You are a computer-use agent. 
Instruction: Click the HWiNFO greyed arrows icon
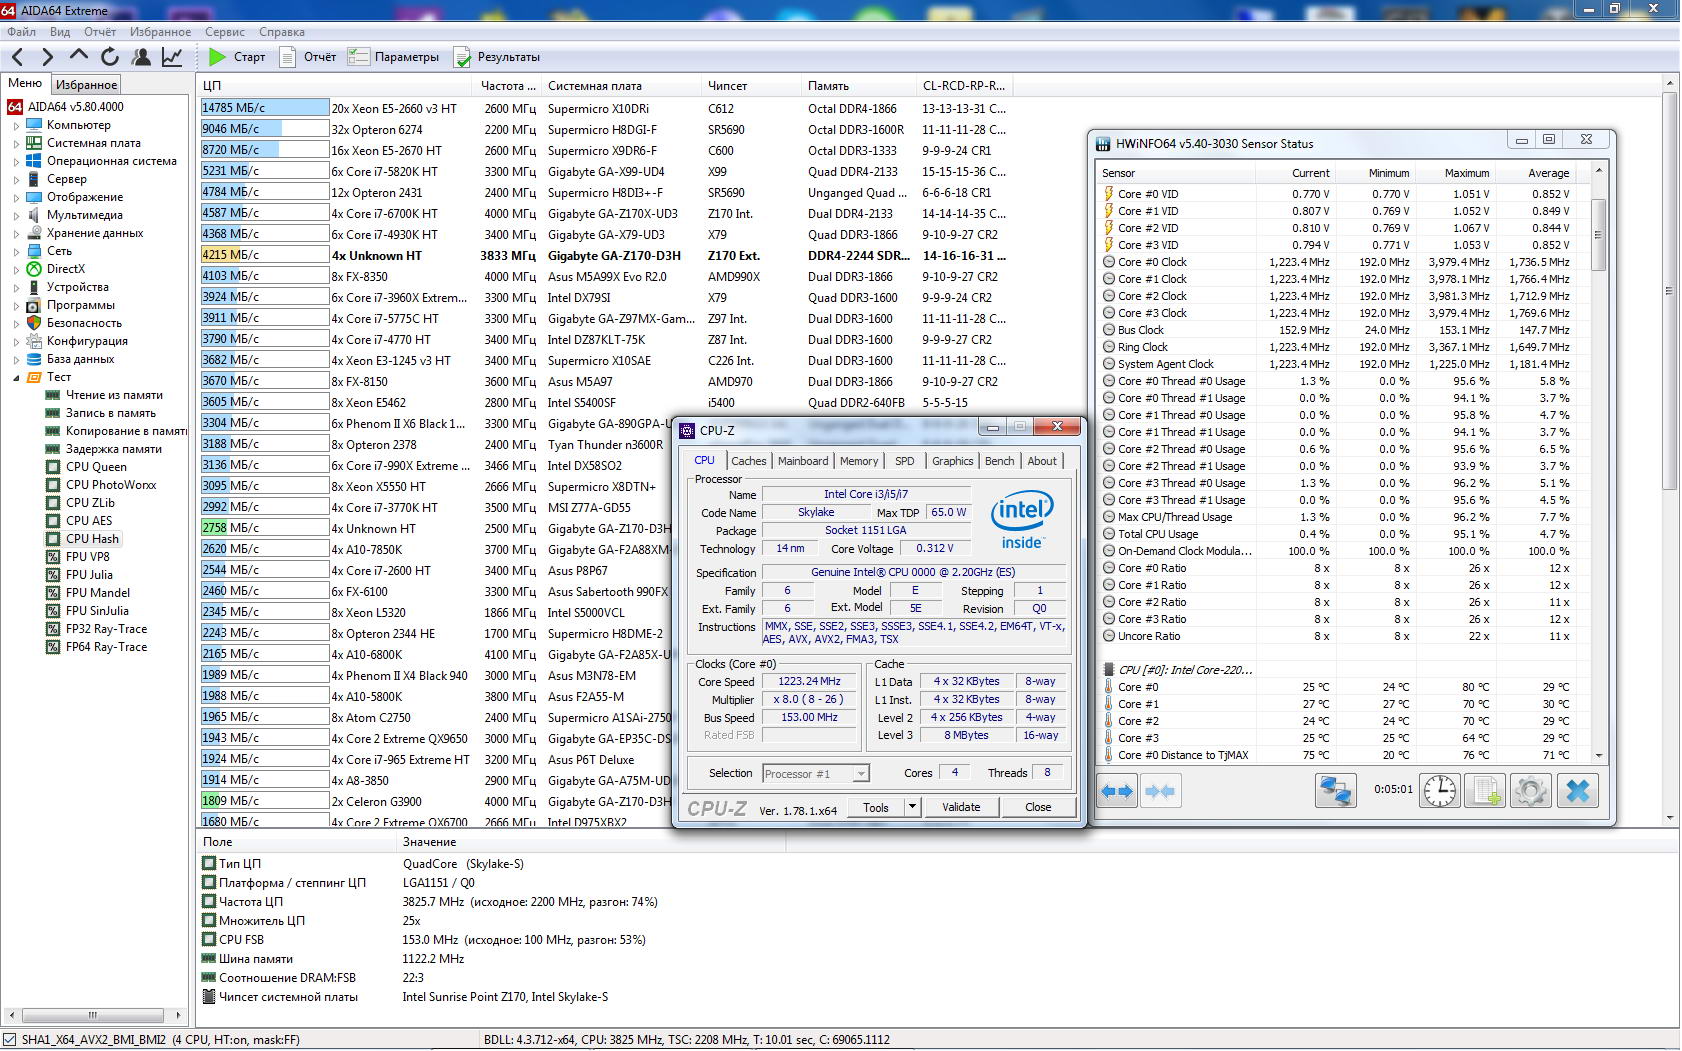click(1160, 791)
